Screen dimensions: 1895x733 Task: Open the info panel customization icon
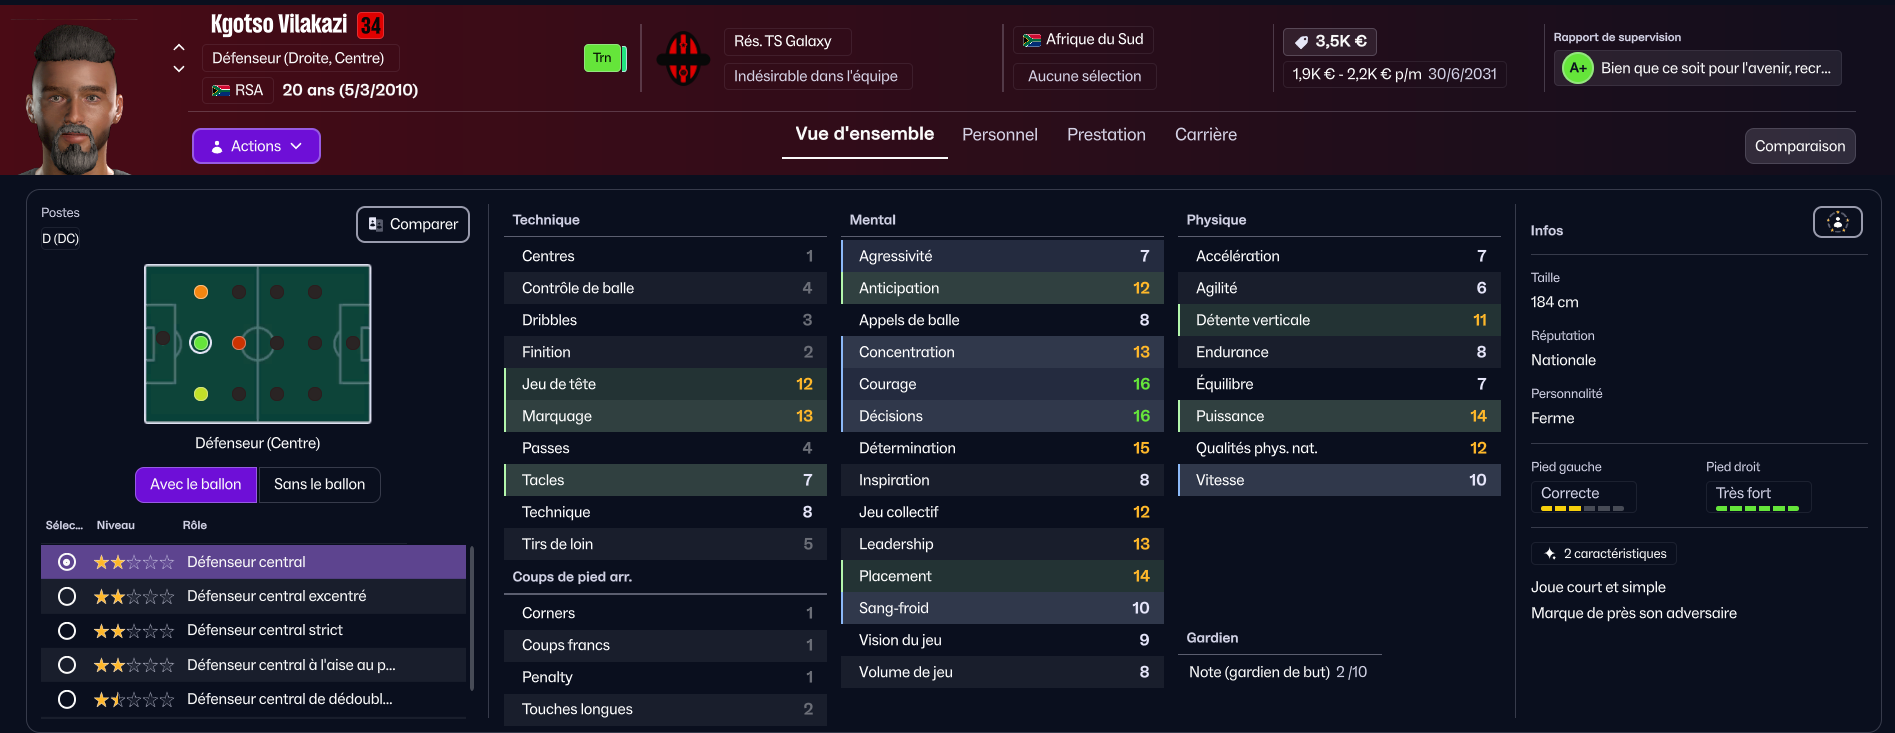(x=1837, y=222)
